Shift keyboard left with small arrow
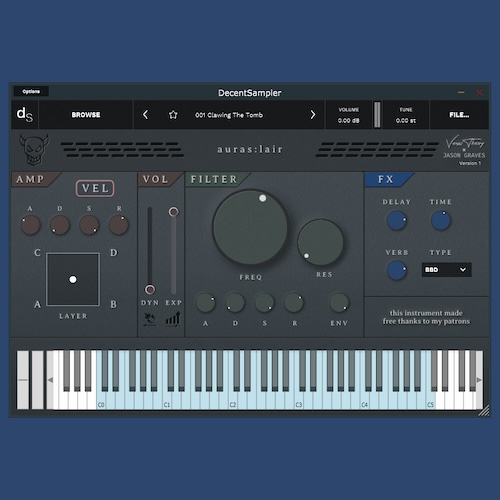The height and width of the screenshot is (500, 500). pyautogui.click(x=50, y=380)
